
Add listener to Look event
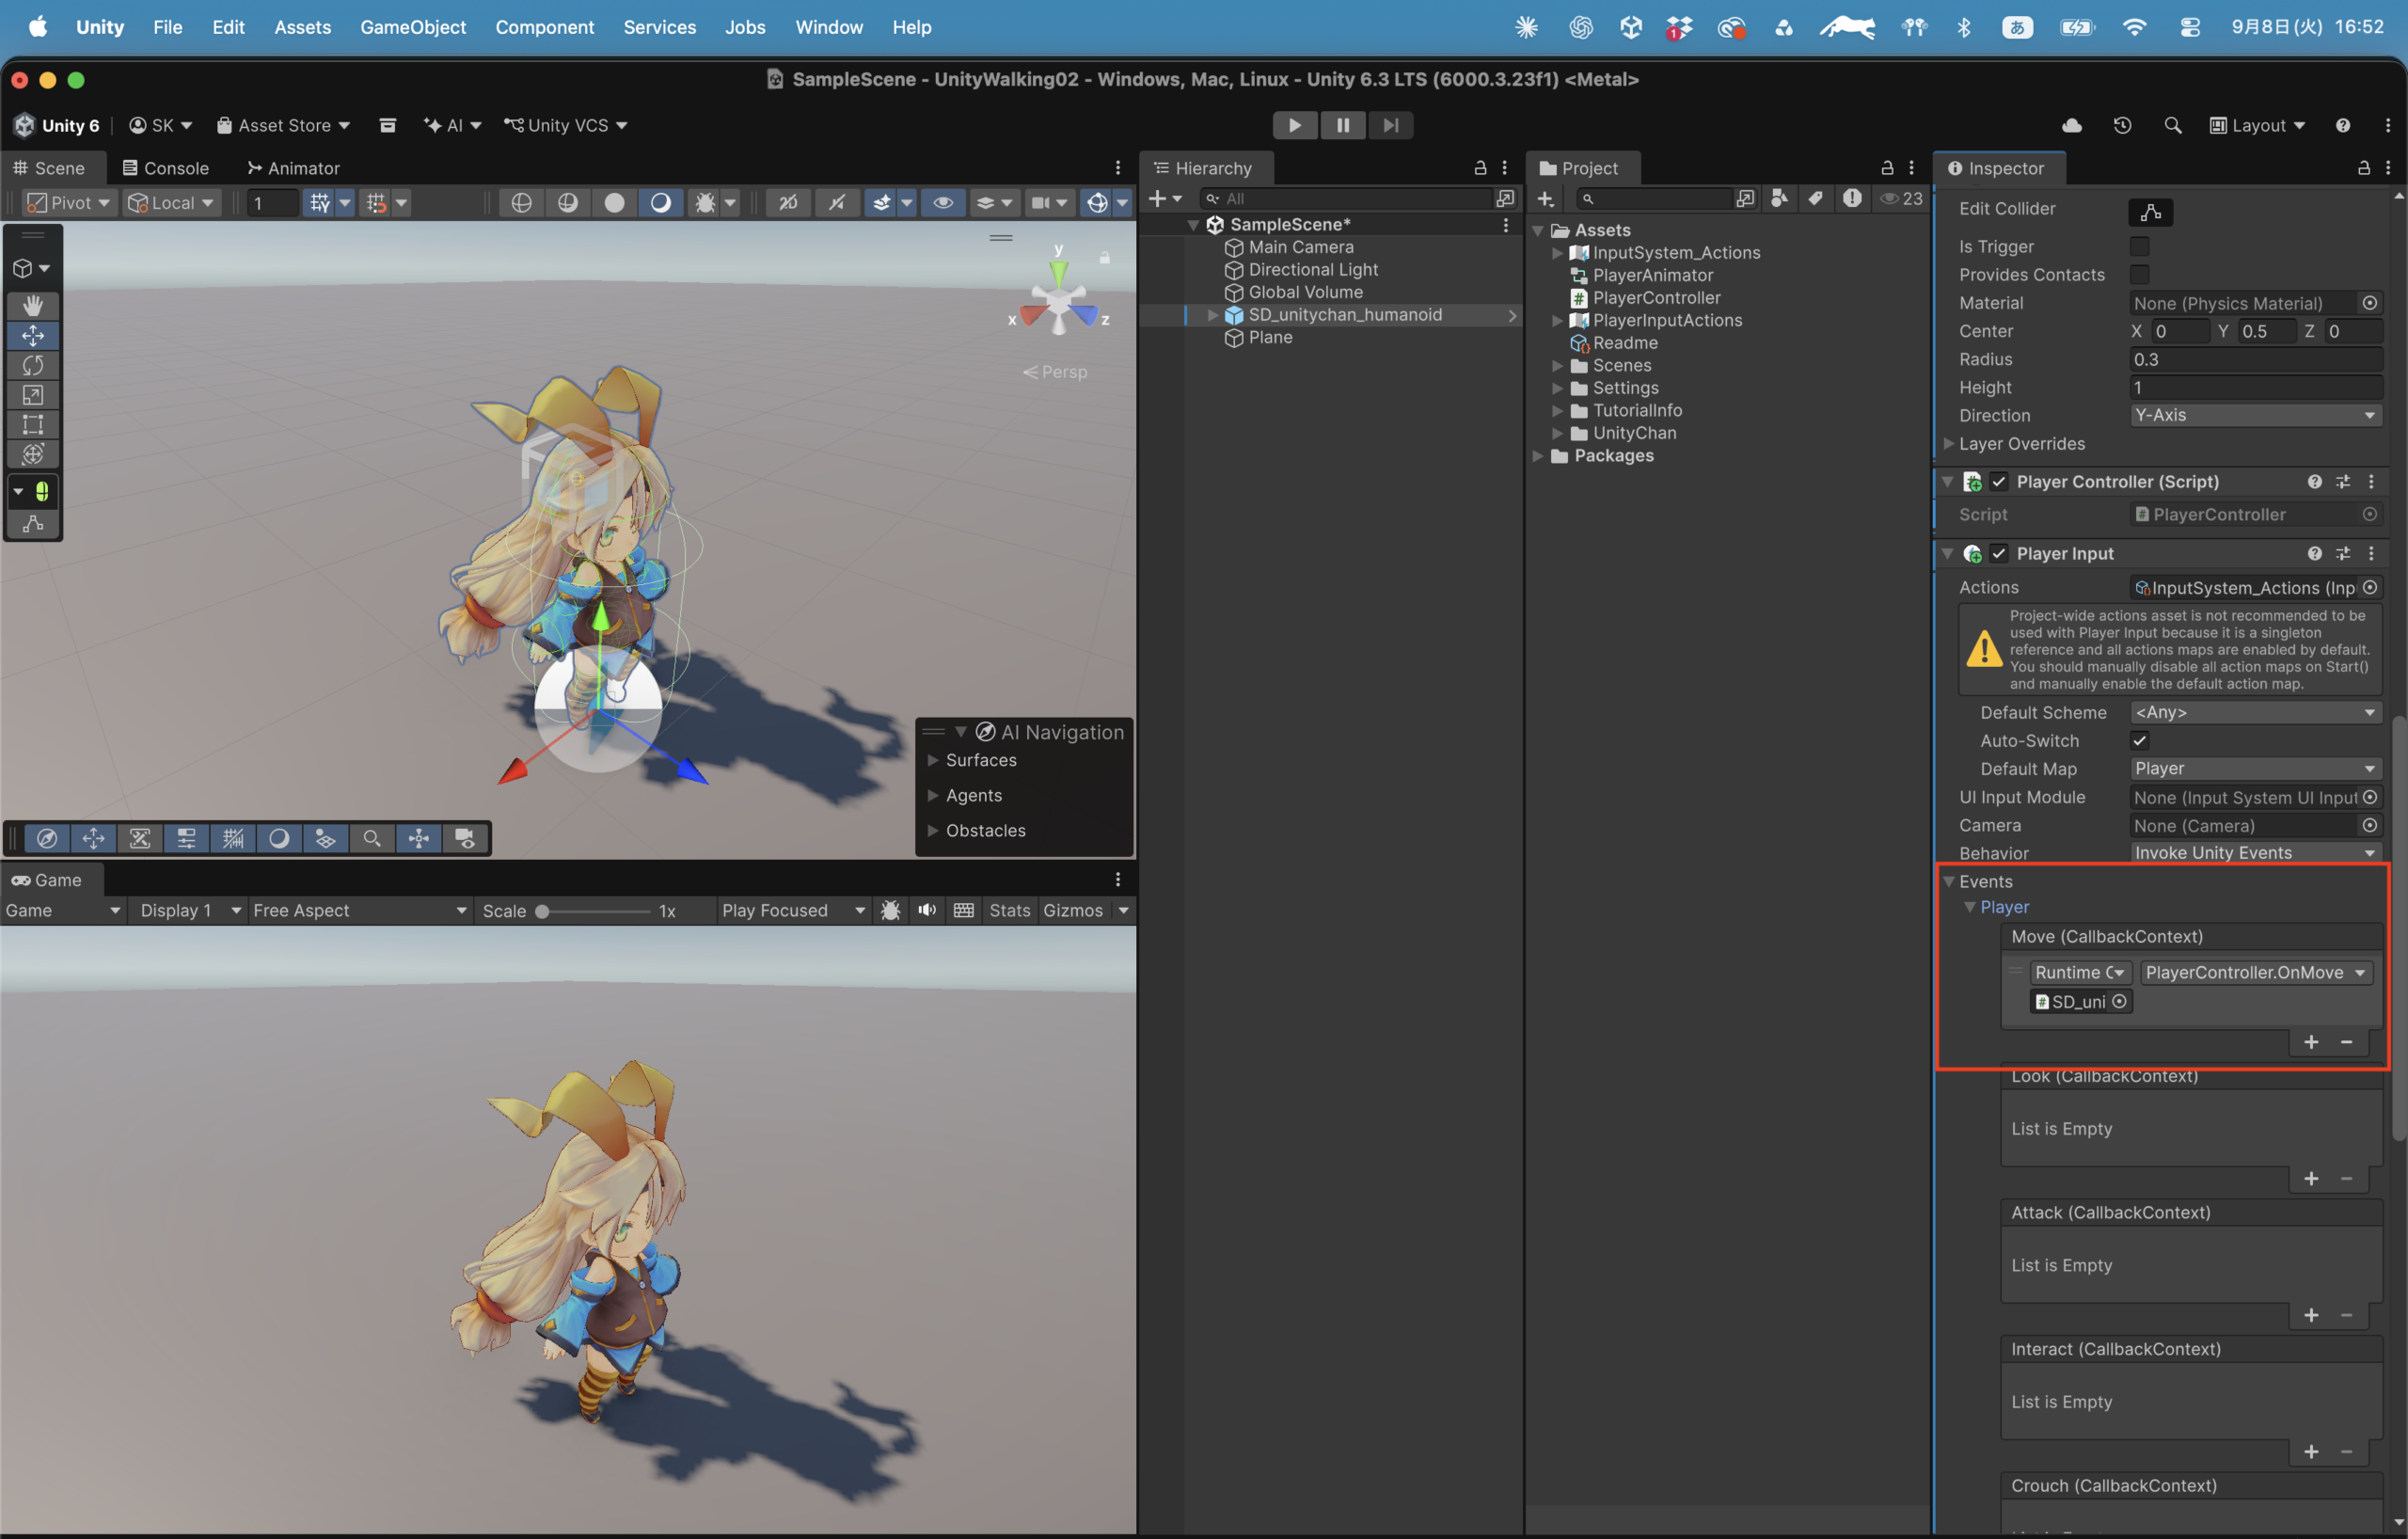tap(2310, 1179)
